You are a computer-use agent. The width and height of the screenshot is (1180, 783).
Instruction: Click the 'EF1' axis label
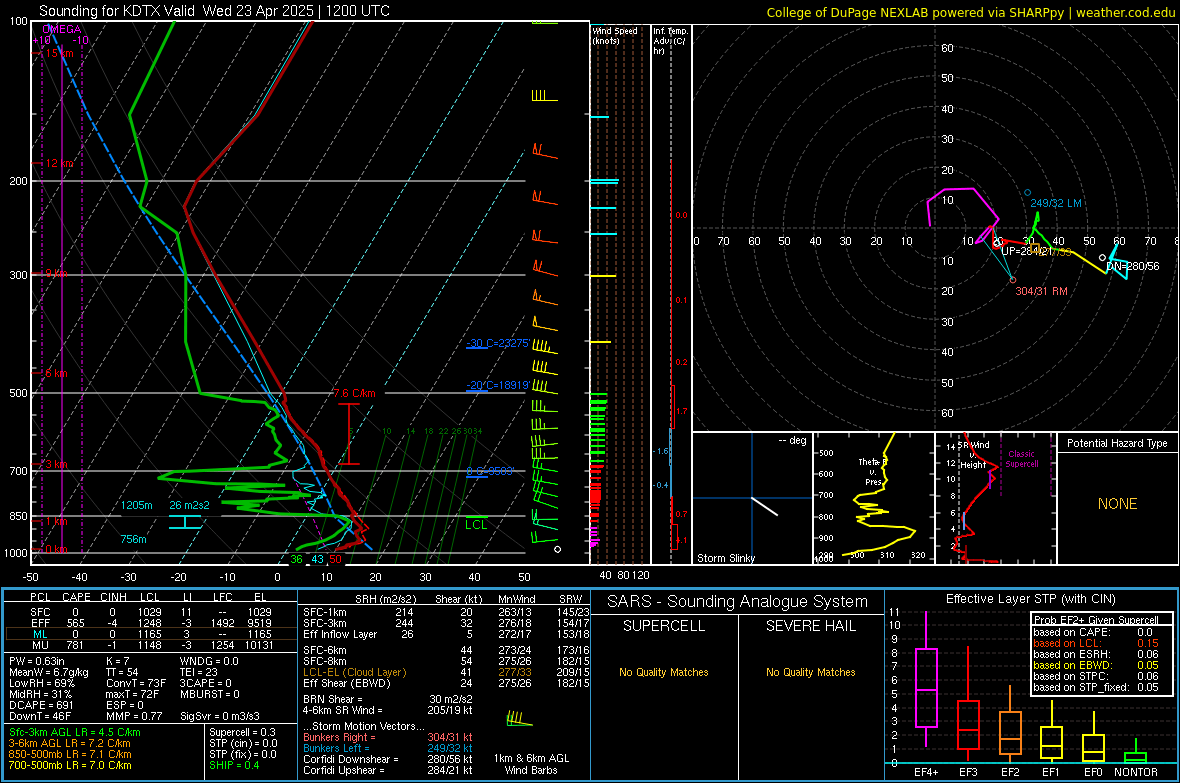coord(1051,772)
